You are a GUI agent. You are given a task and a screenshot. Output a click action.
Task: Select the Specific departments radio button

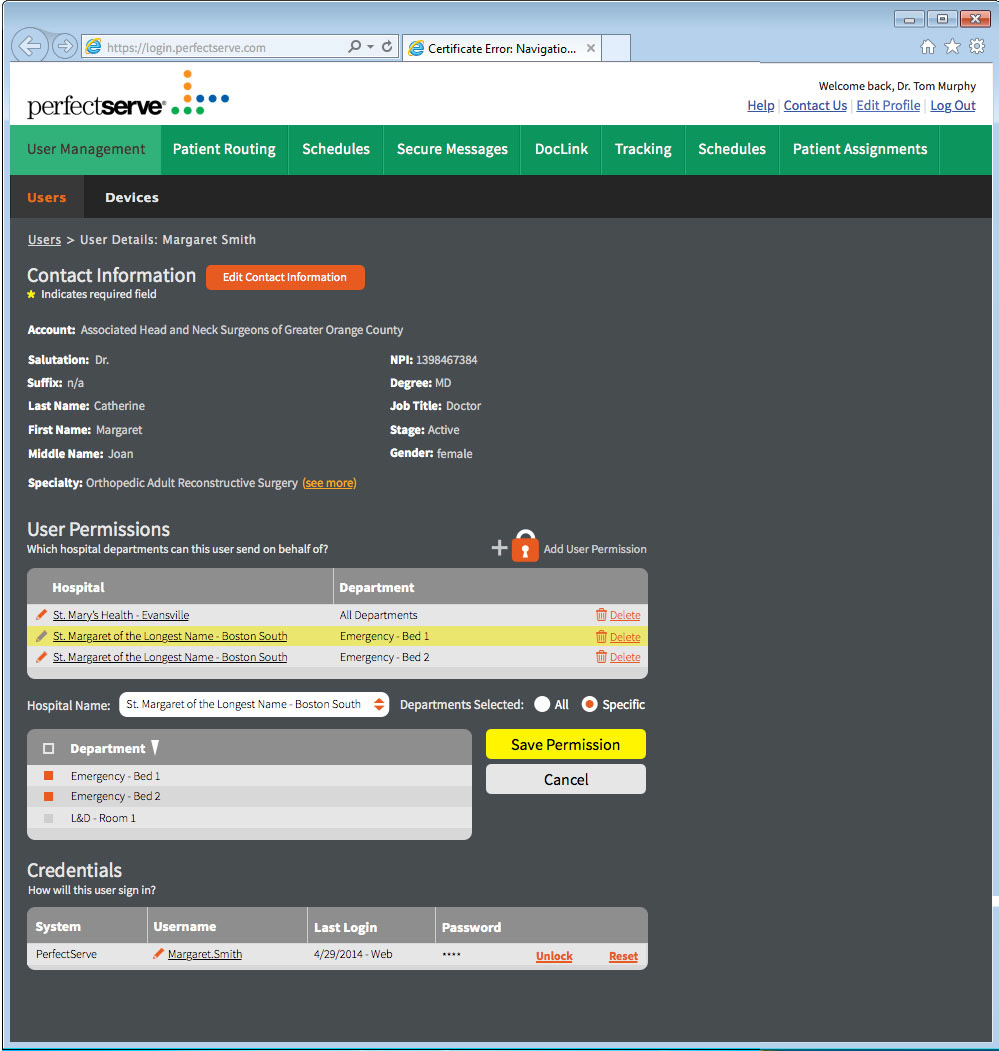(589, 704)
